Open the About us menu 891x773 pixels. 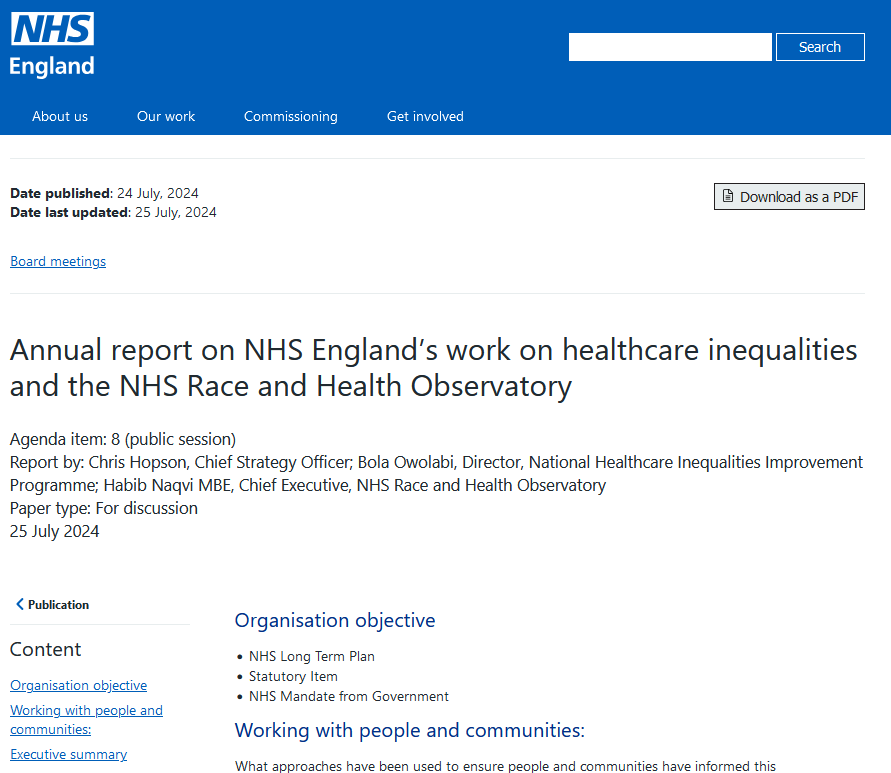pyautogui.click(x=60, y=116)
